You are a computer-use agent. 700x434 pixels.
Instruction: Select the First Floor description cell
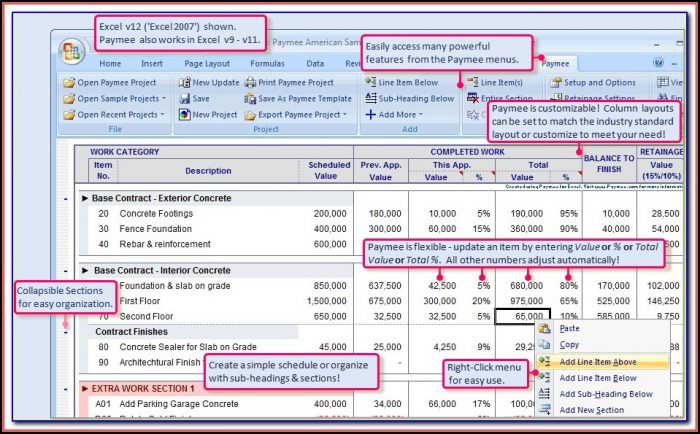click(x=139, y=301)
